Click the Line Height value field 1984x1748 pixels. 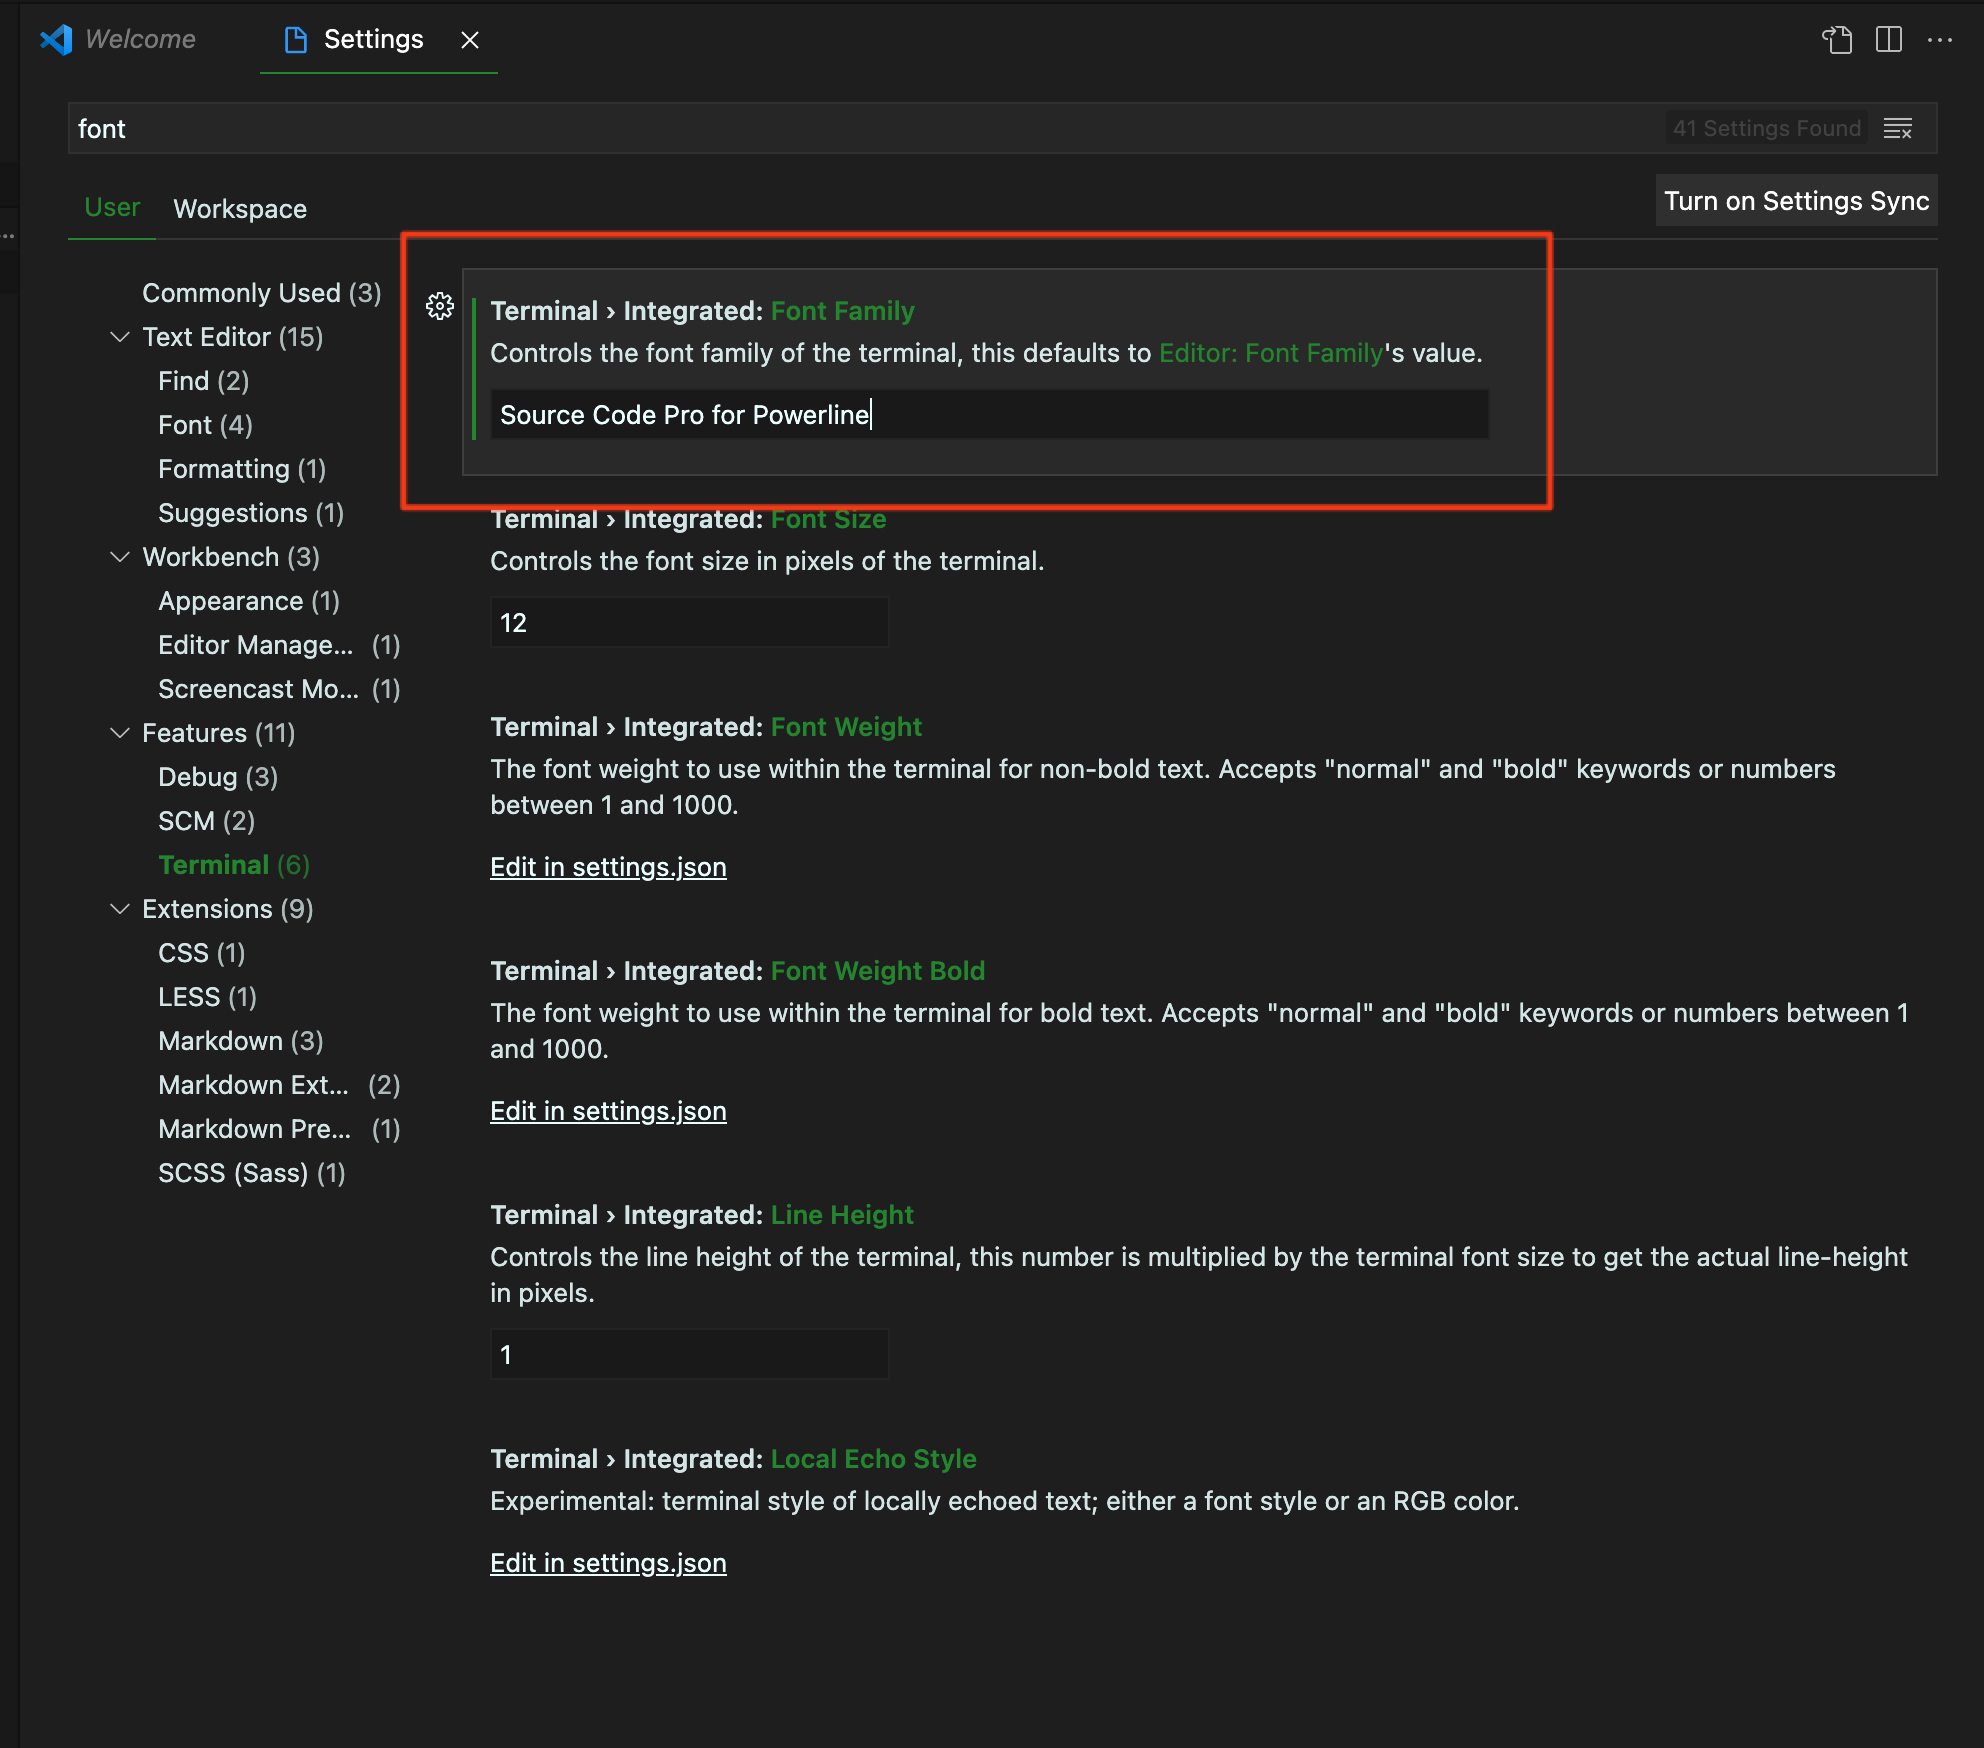tap(689, 1355)
